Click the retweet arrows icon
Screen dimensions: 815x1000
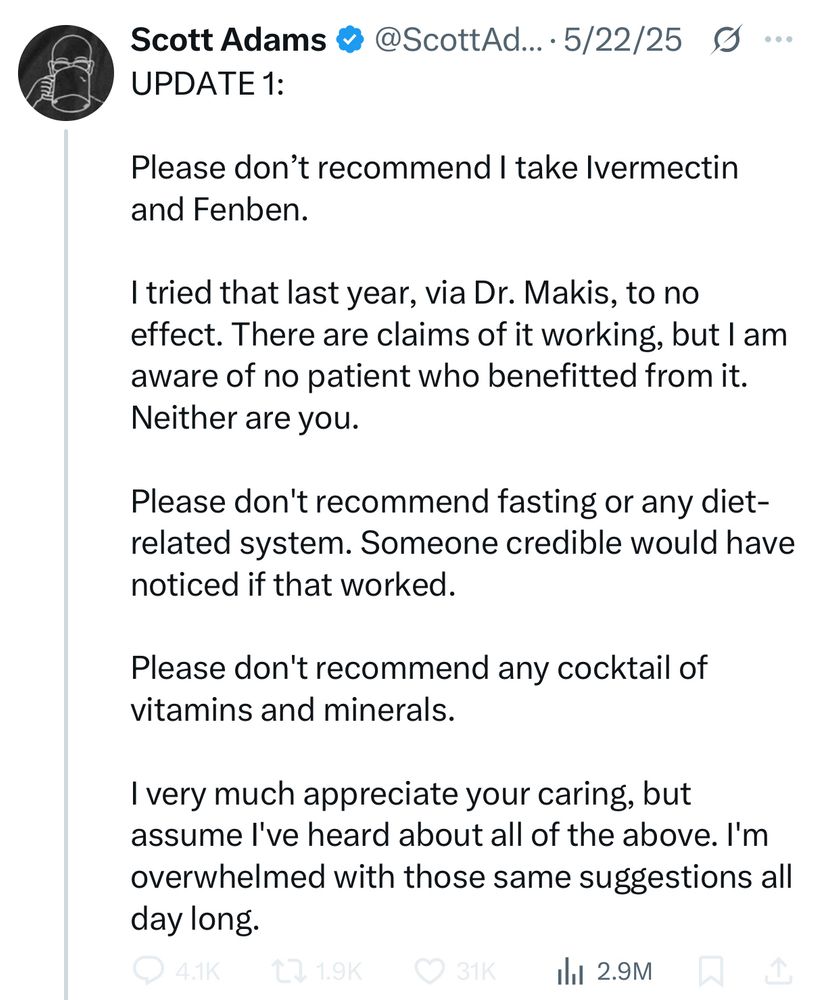point(289,970)
